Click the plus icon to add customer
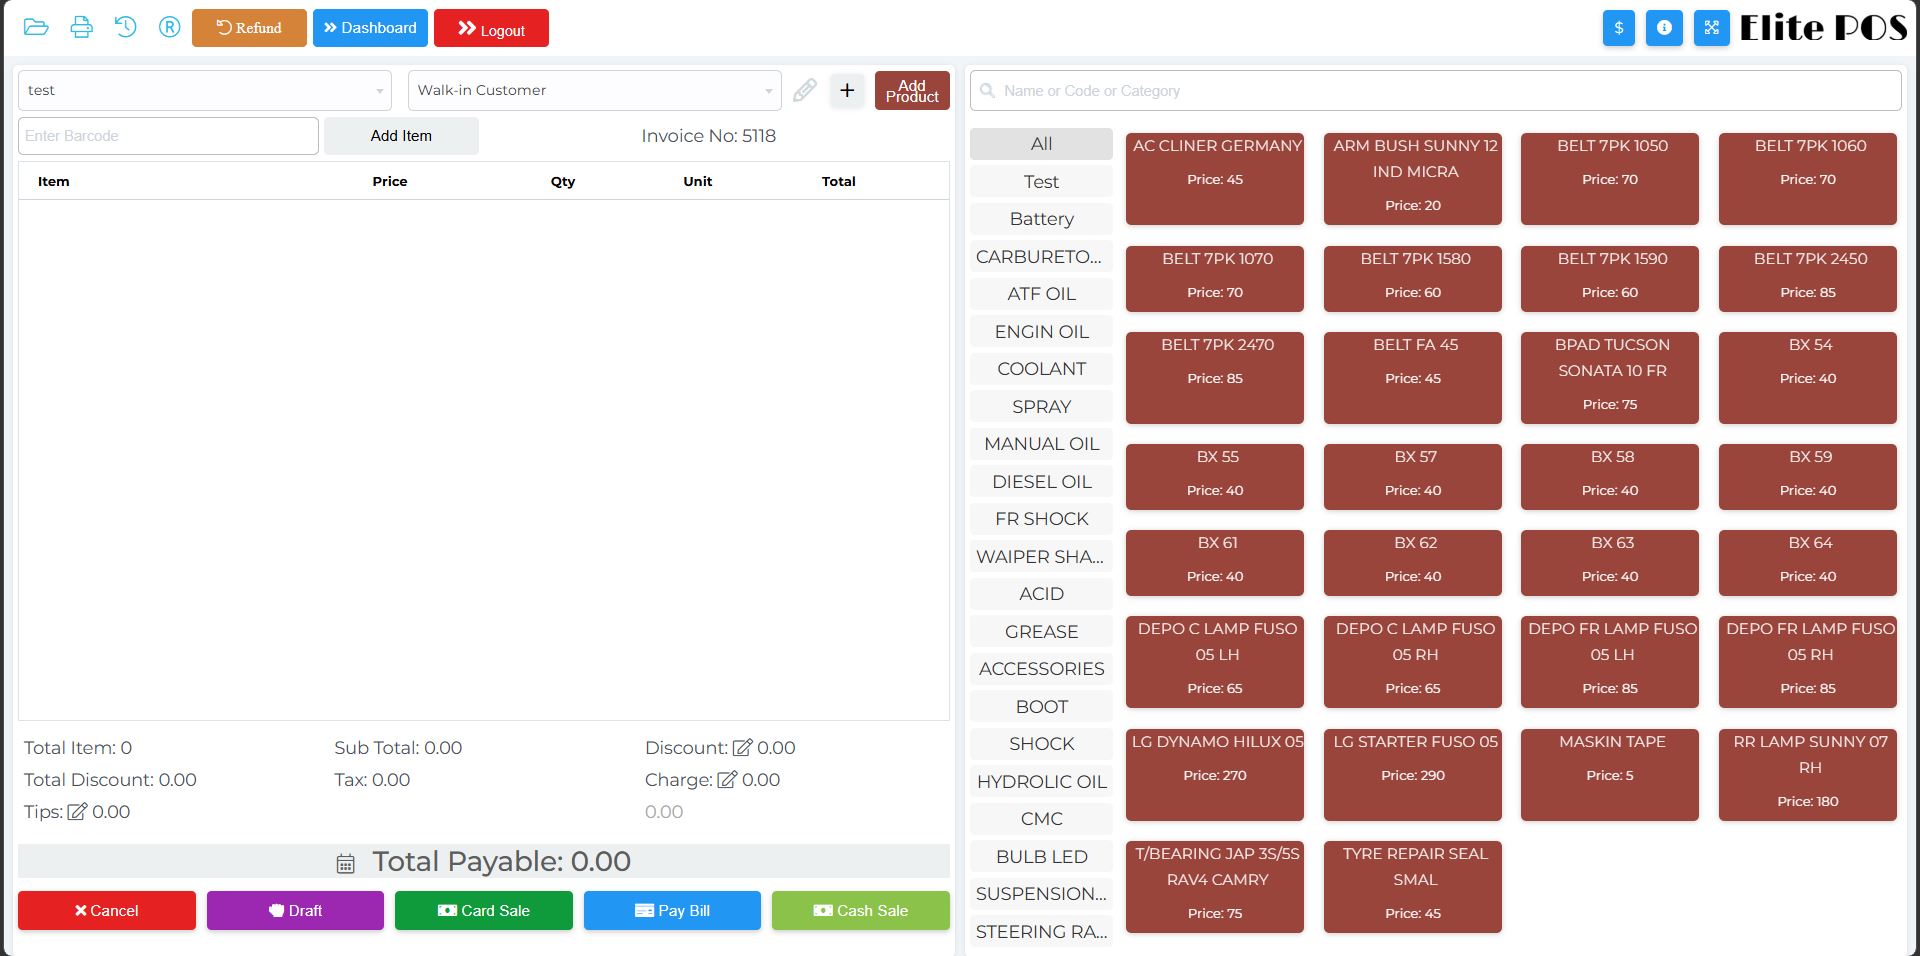Viewport: 1920px width, 956px height. (x=847, y=90)
